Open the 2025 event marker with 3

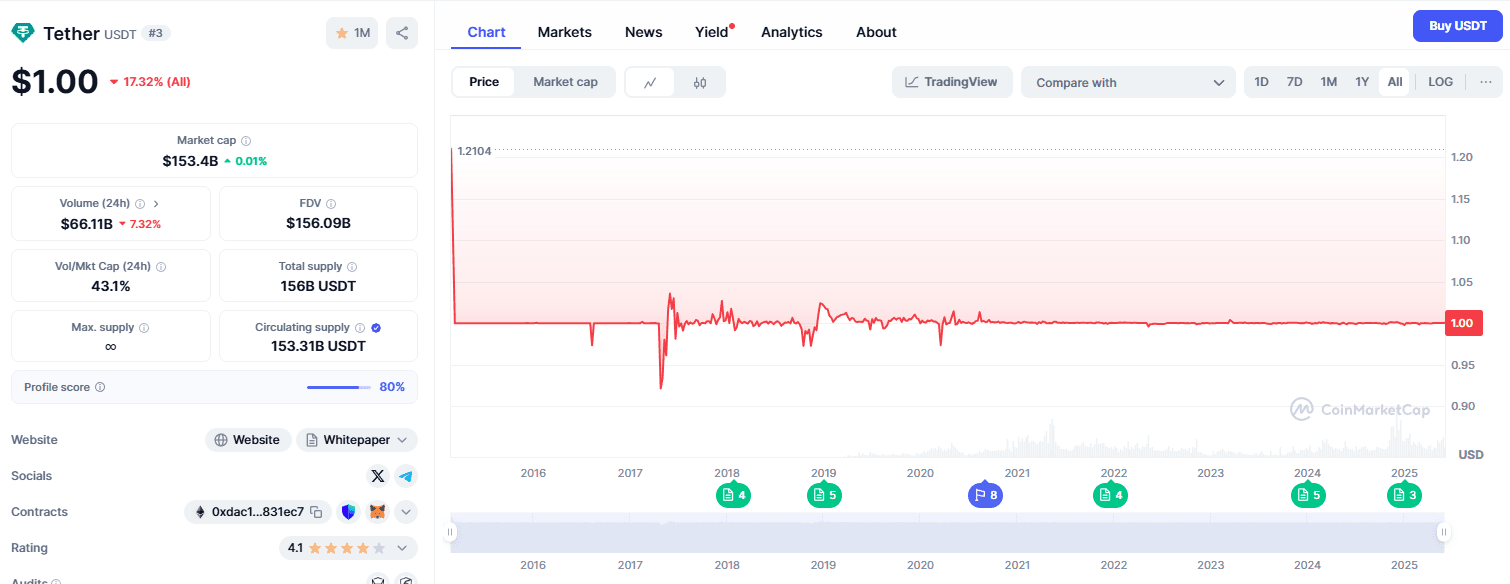[1404, 494]
